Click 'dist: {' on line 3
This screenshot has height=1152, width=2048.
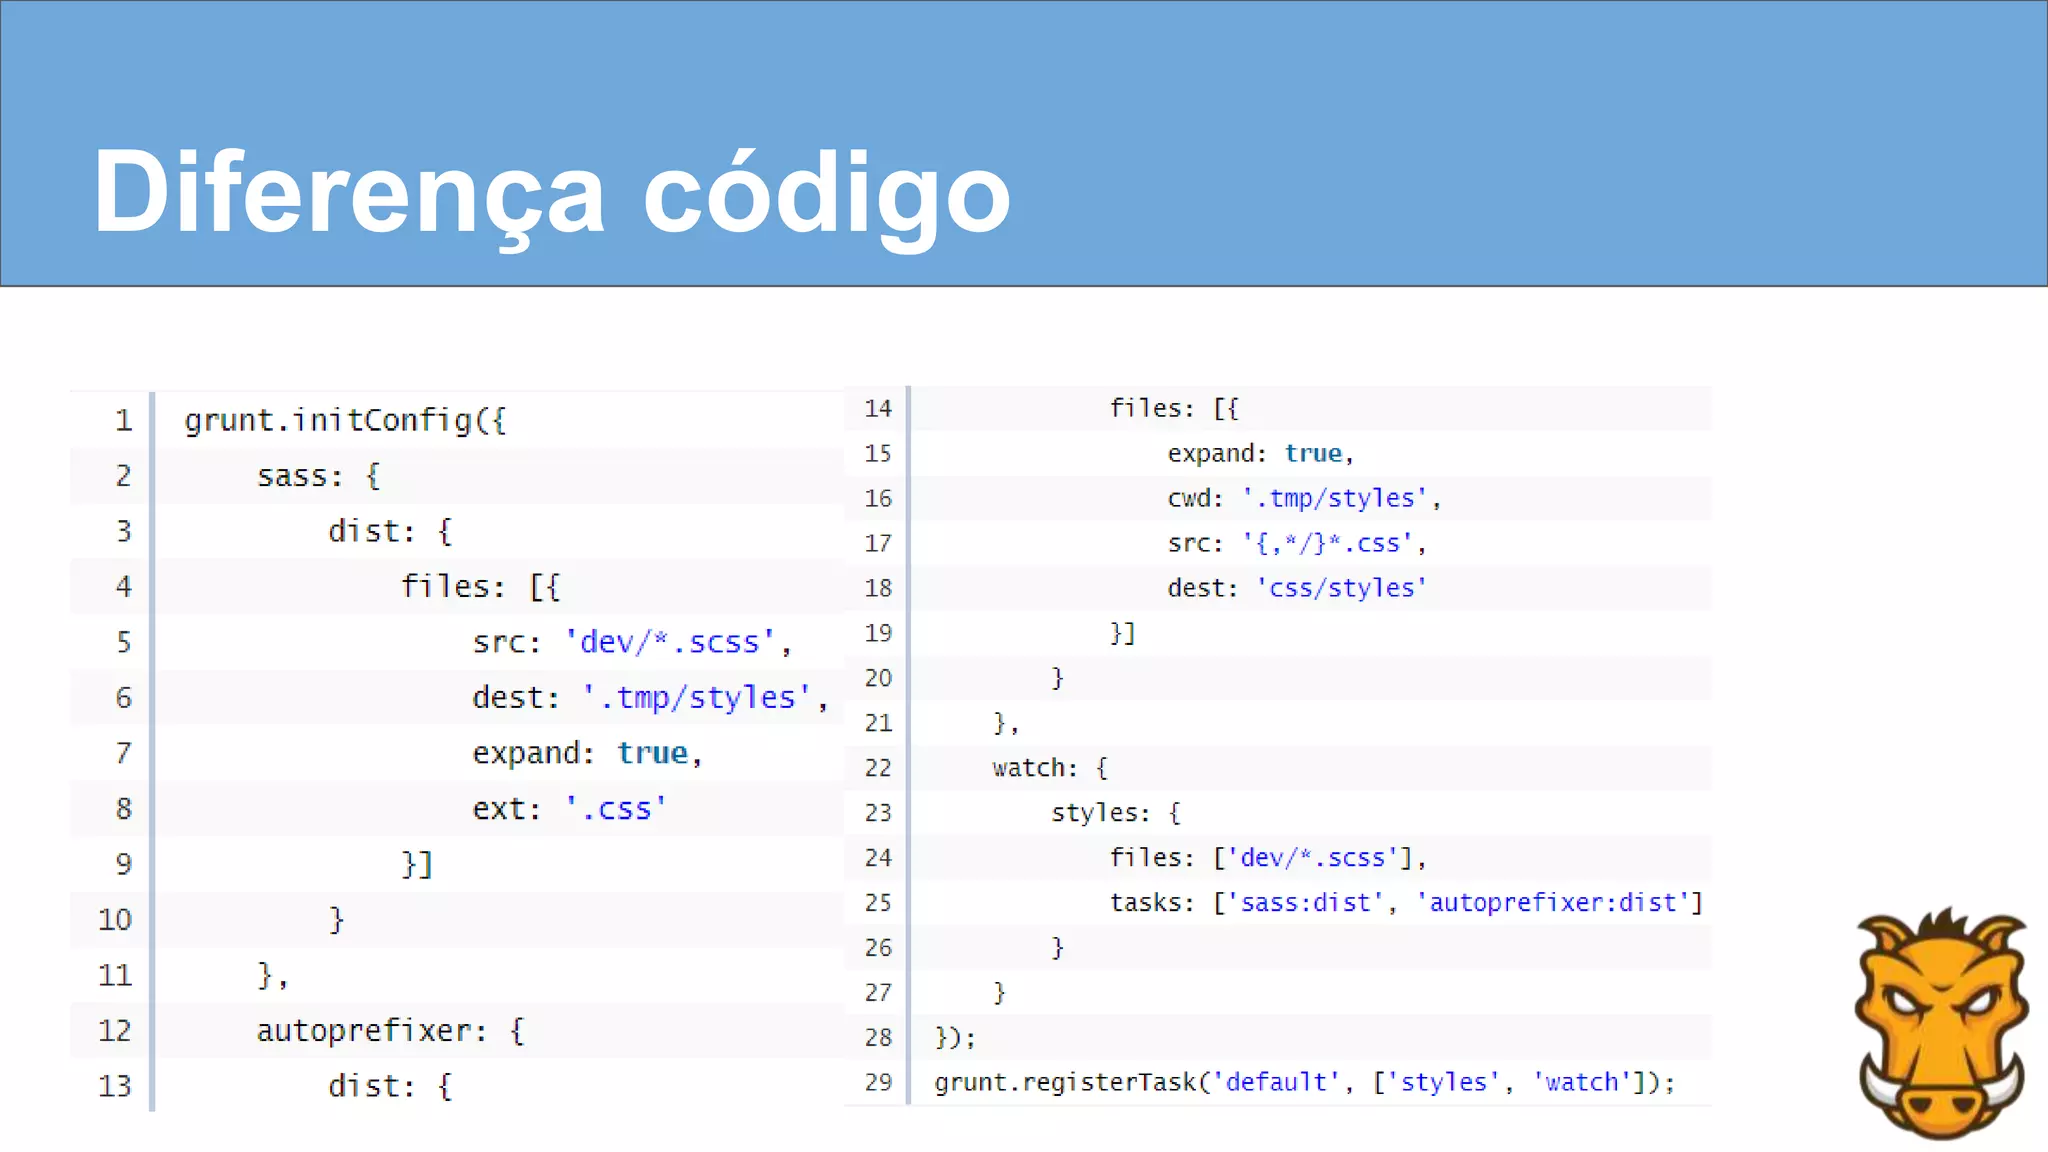point(390,531)
